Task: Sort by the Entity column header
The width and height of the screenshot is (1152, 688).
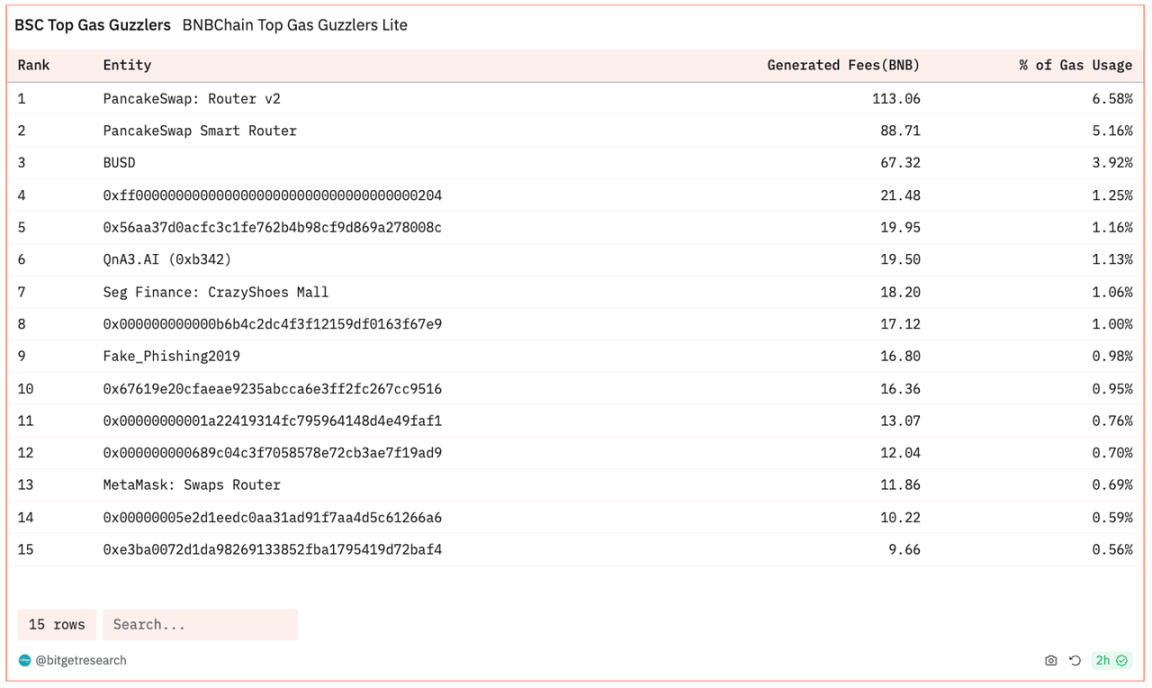Action: 127,65
